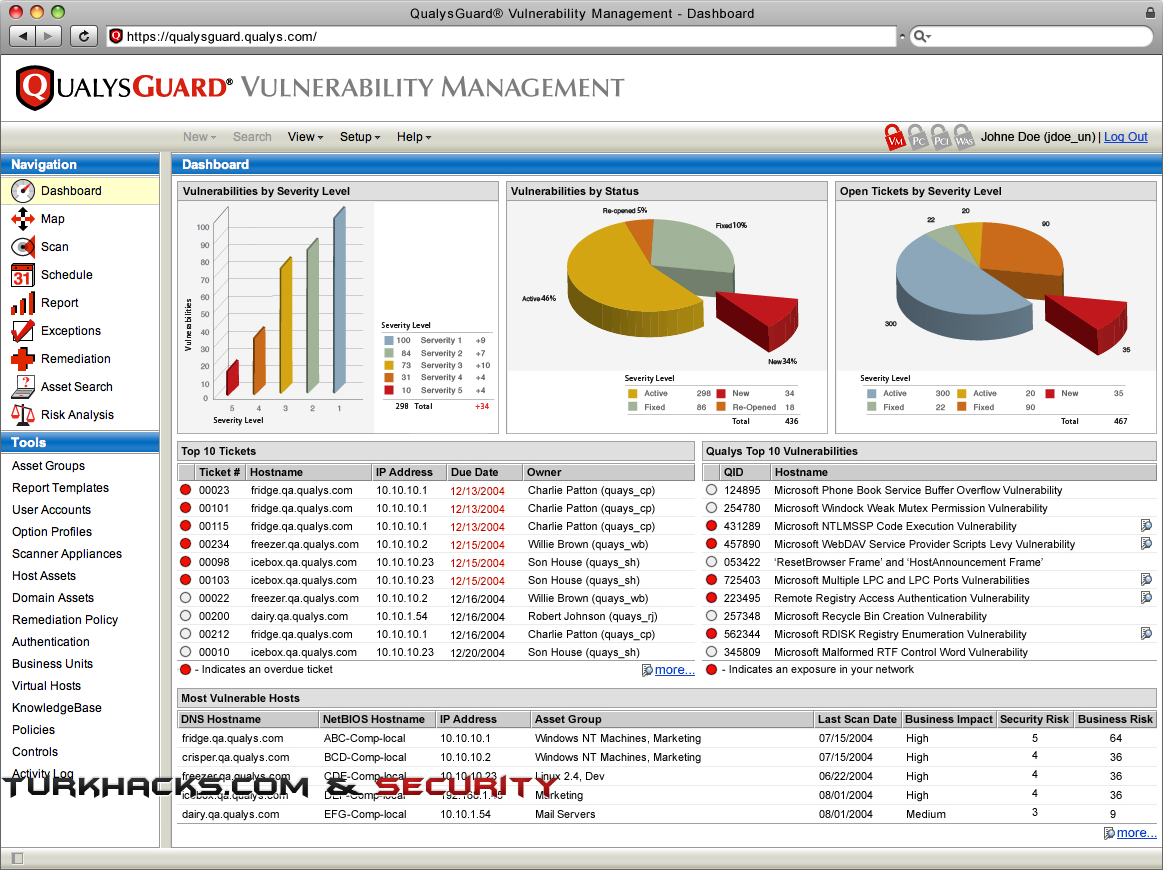Click more link under Top 10 Tickets
This screenshot has height=870, width=1163.
click(x=674, y=670)
